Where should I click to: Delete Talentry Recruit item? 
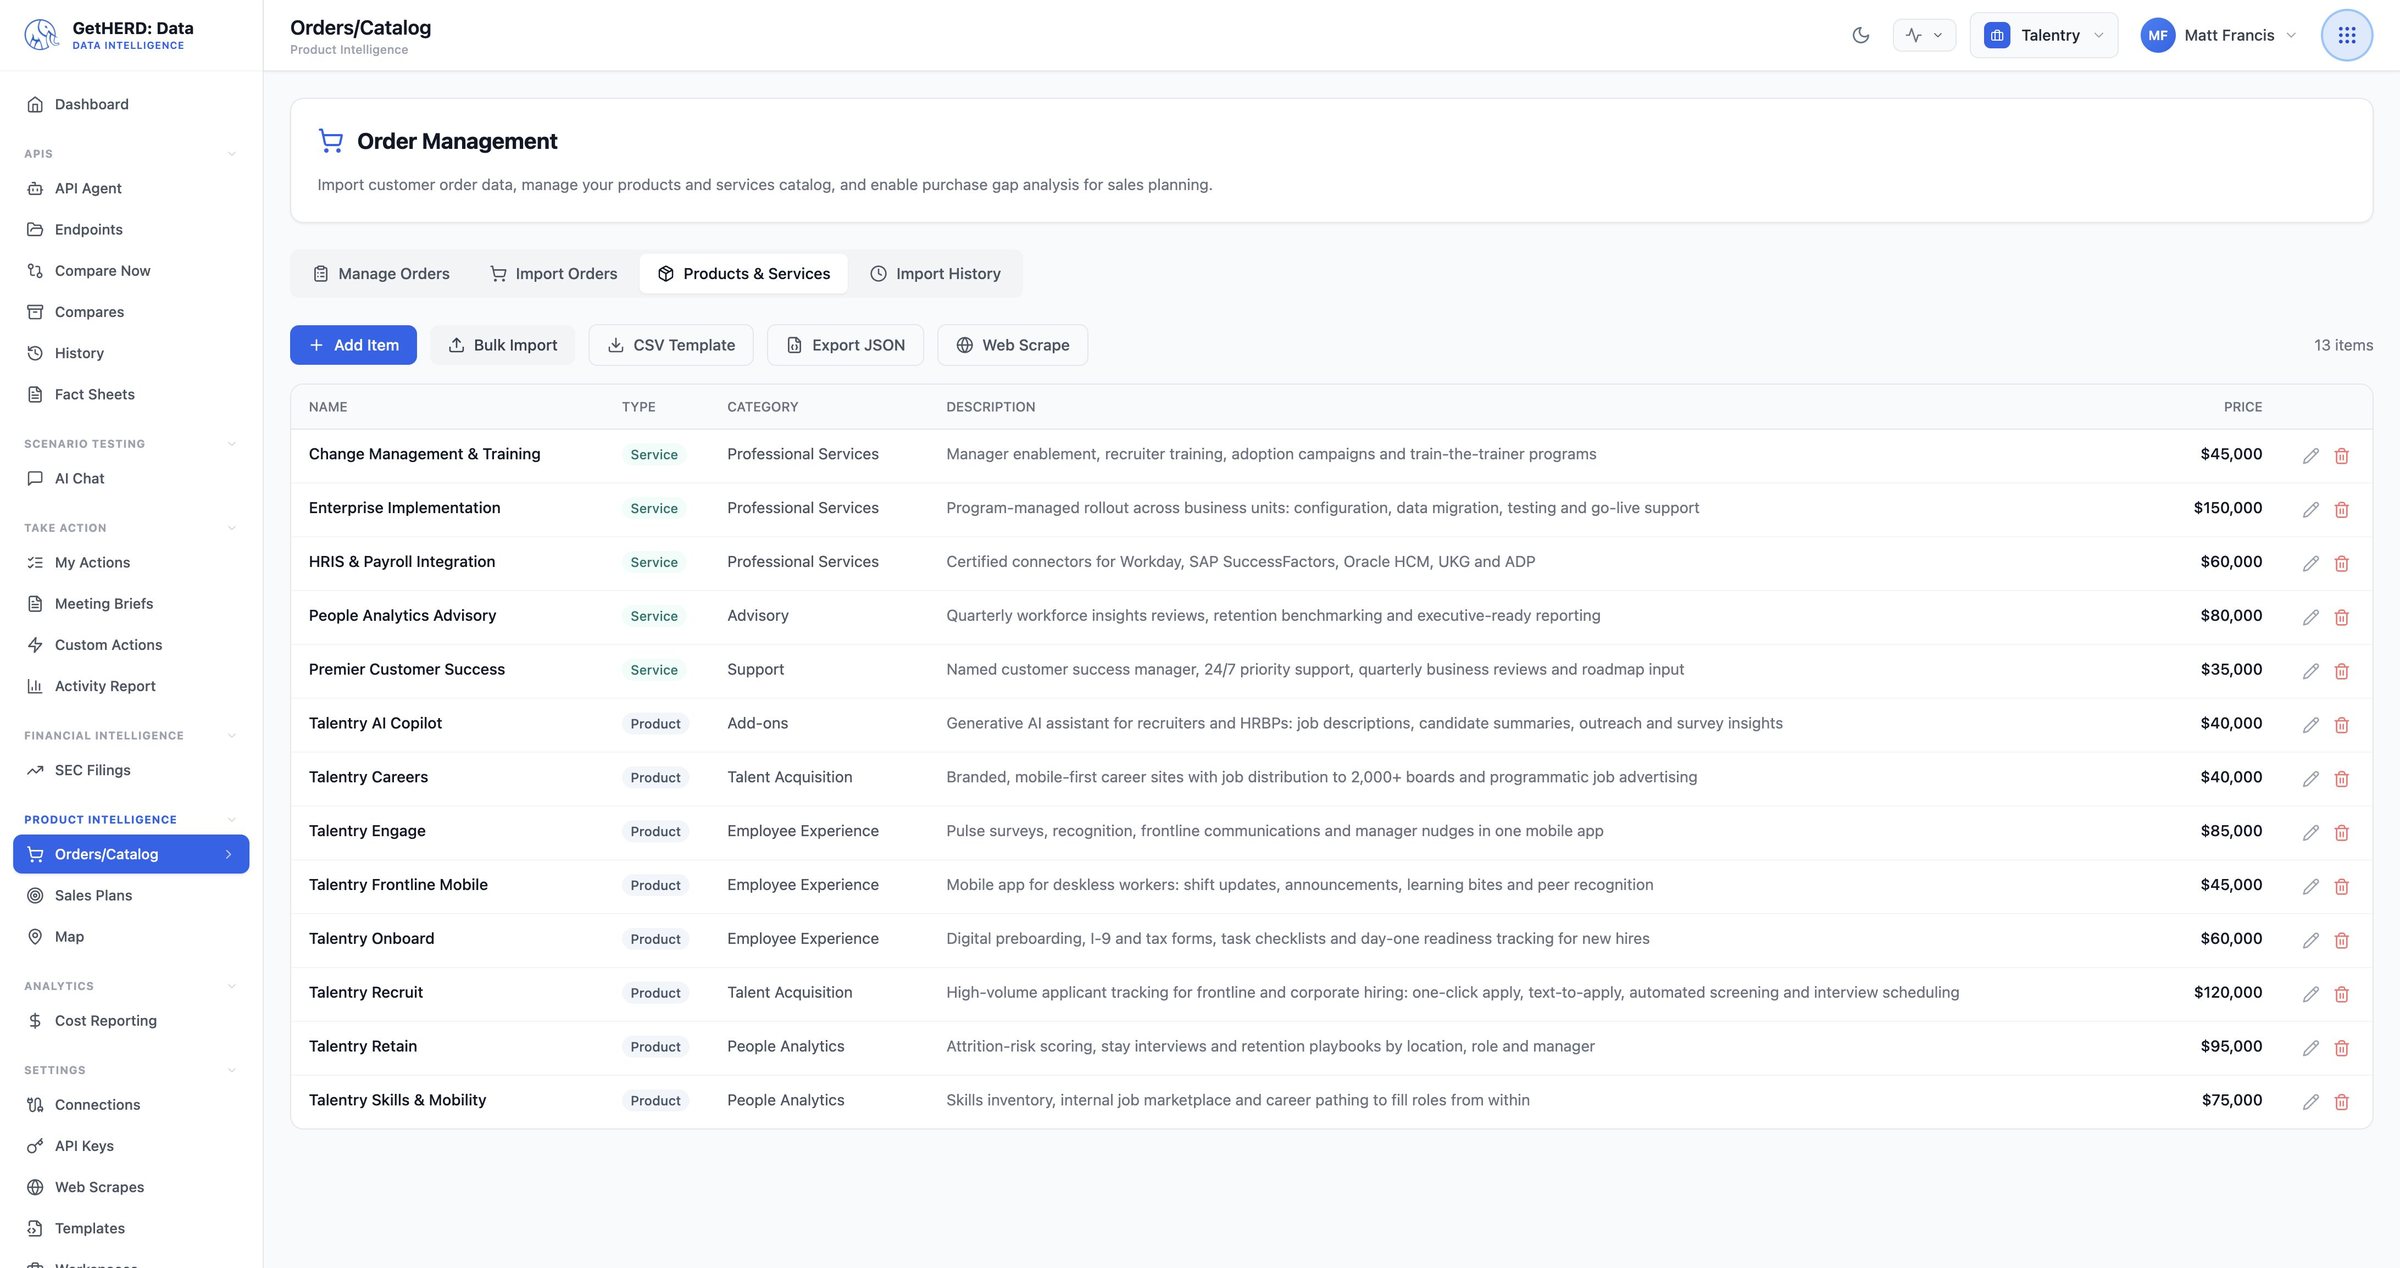tap(2341, 994)
